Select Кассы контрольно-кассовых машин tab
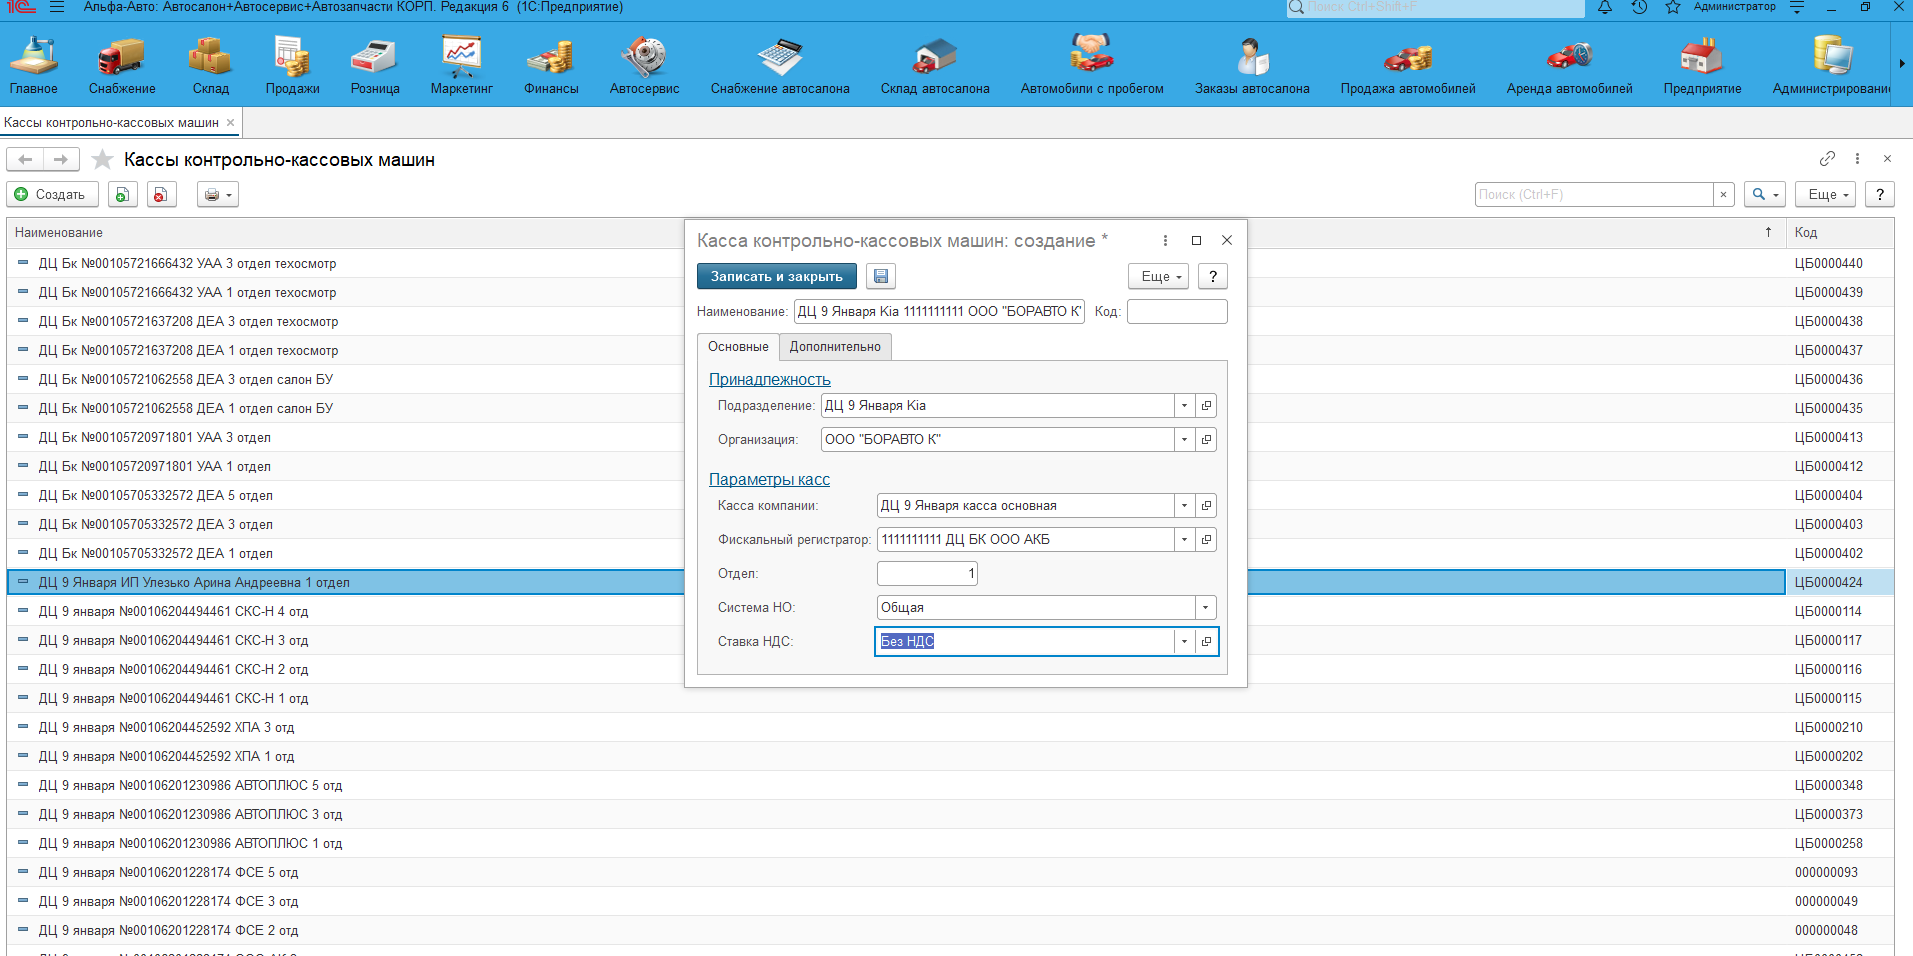This screenshot has height=956, width=1913. (111, 122)
